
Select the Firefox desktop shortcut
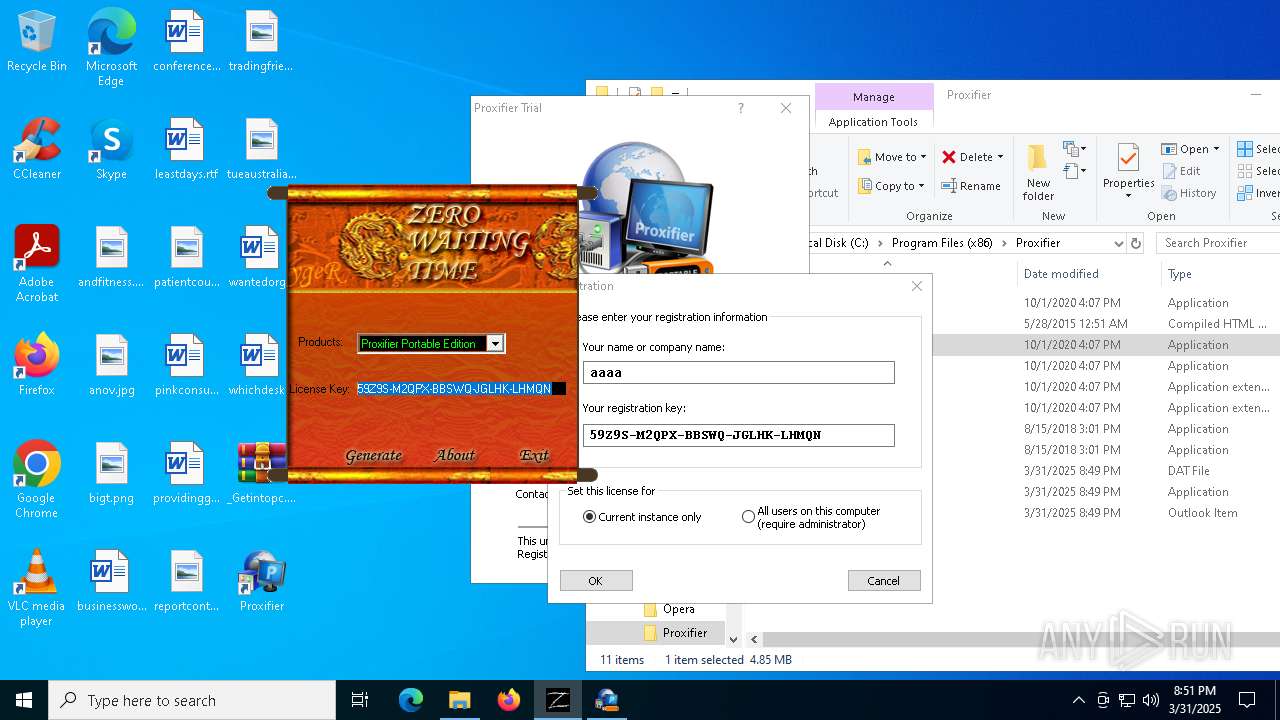[x=37, y=365]
